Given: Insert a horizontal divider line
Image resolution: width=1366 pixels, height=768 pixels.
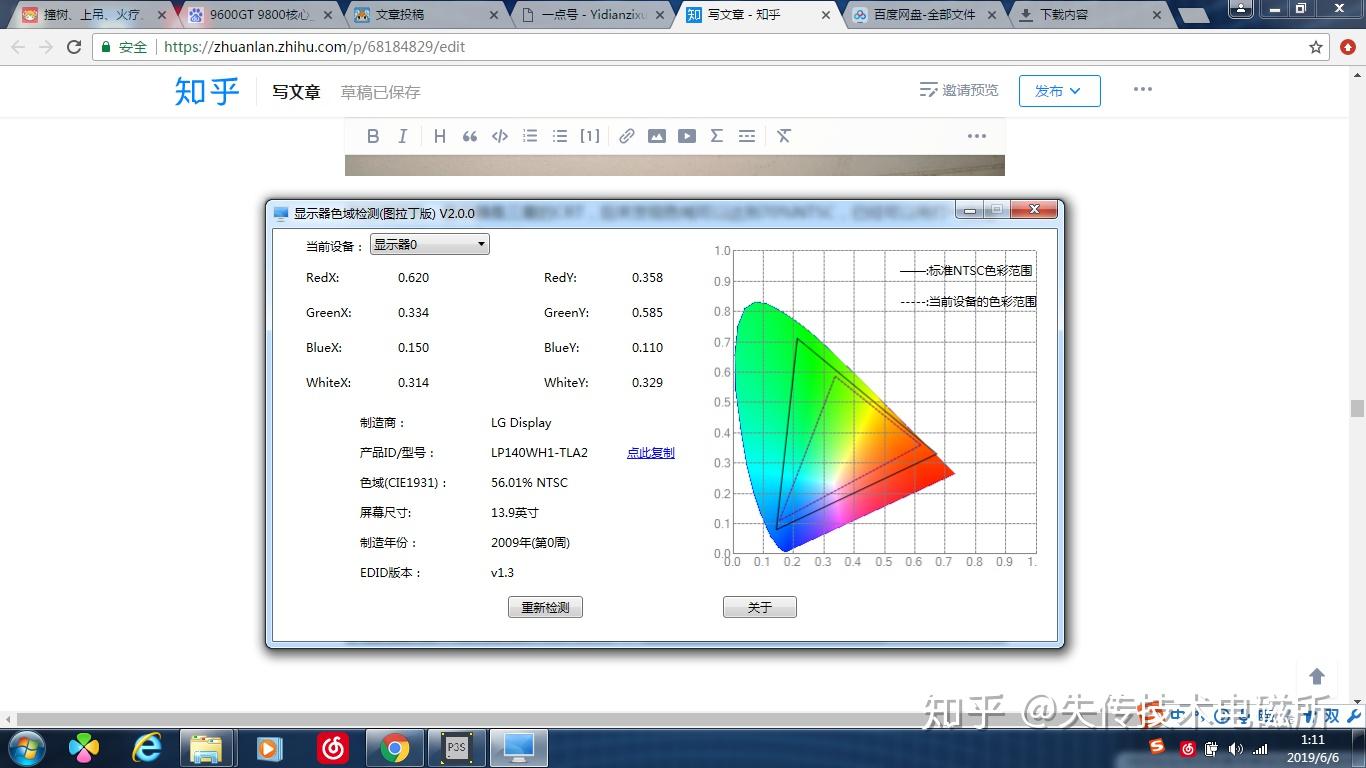Looking at the screenshot, I should pyautogui.click(x=746, y=136).
